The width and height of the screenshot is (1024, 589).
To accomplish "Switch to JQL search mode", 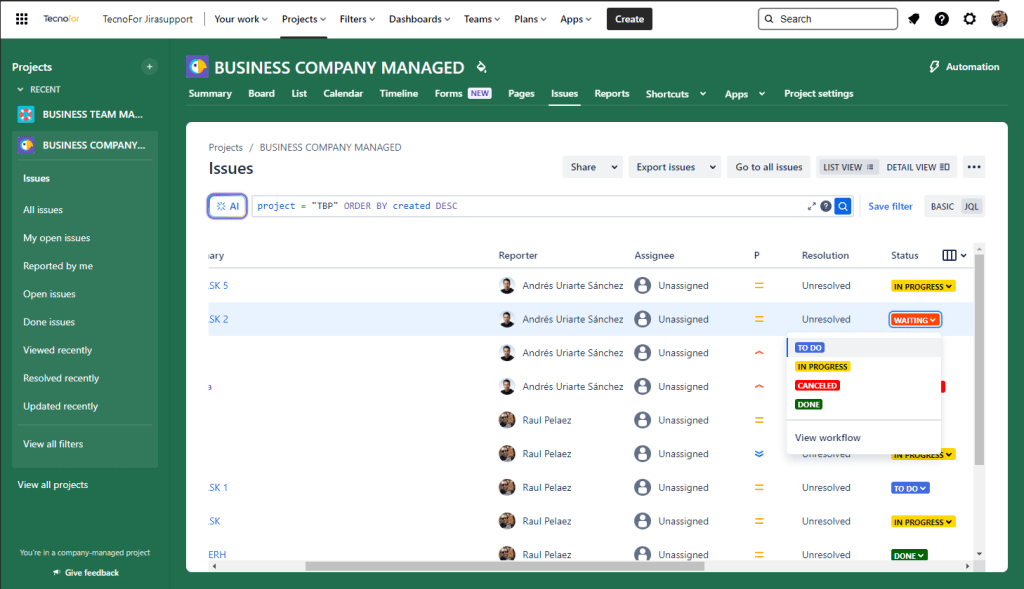I will (x=971, y=206).
